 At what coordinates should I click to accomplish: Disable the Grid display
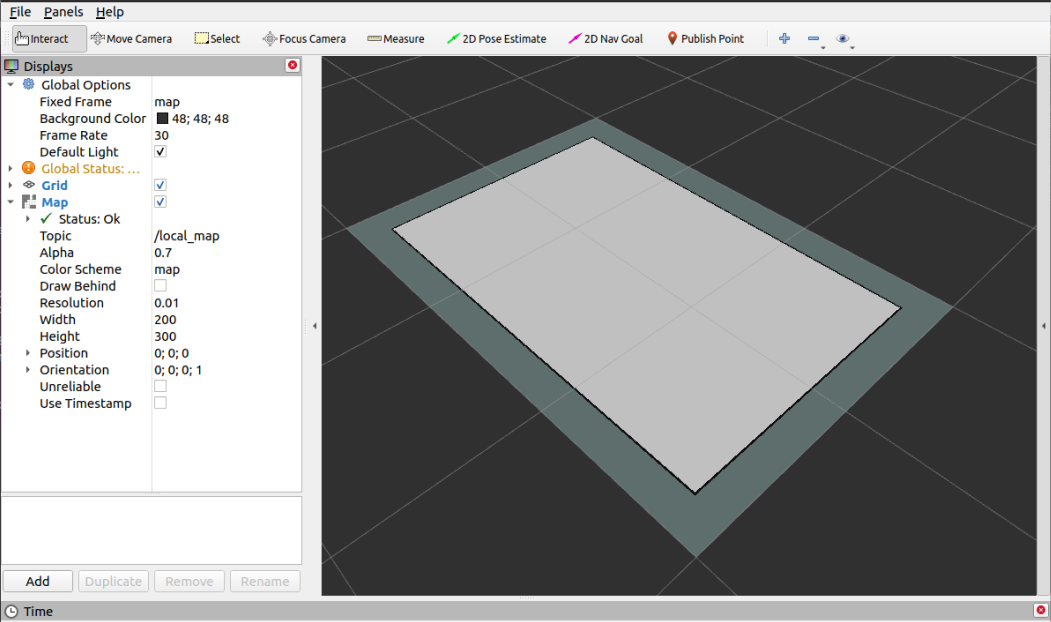(x=160, y=184)
